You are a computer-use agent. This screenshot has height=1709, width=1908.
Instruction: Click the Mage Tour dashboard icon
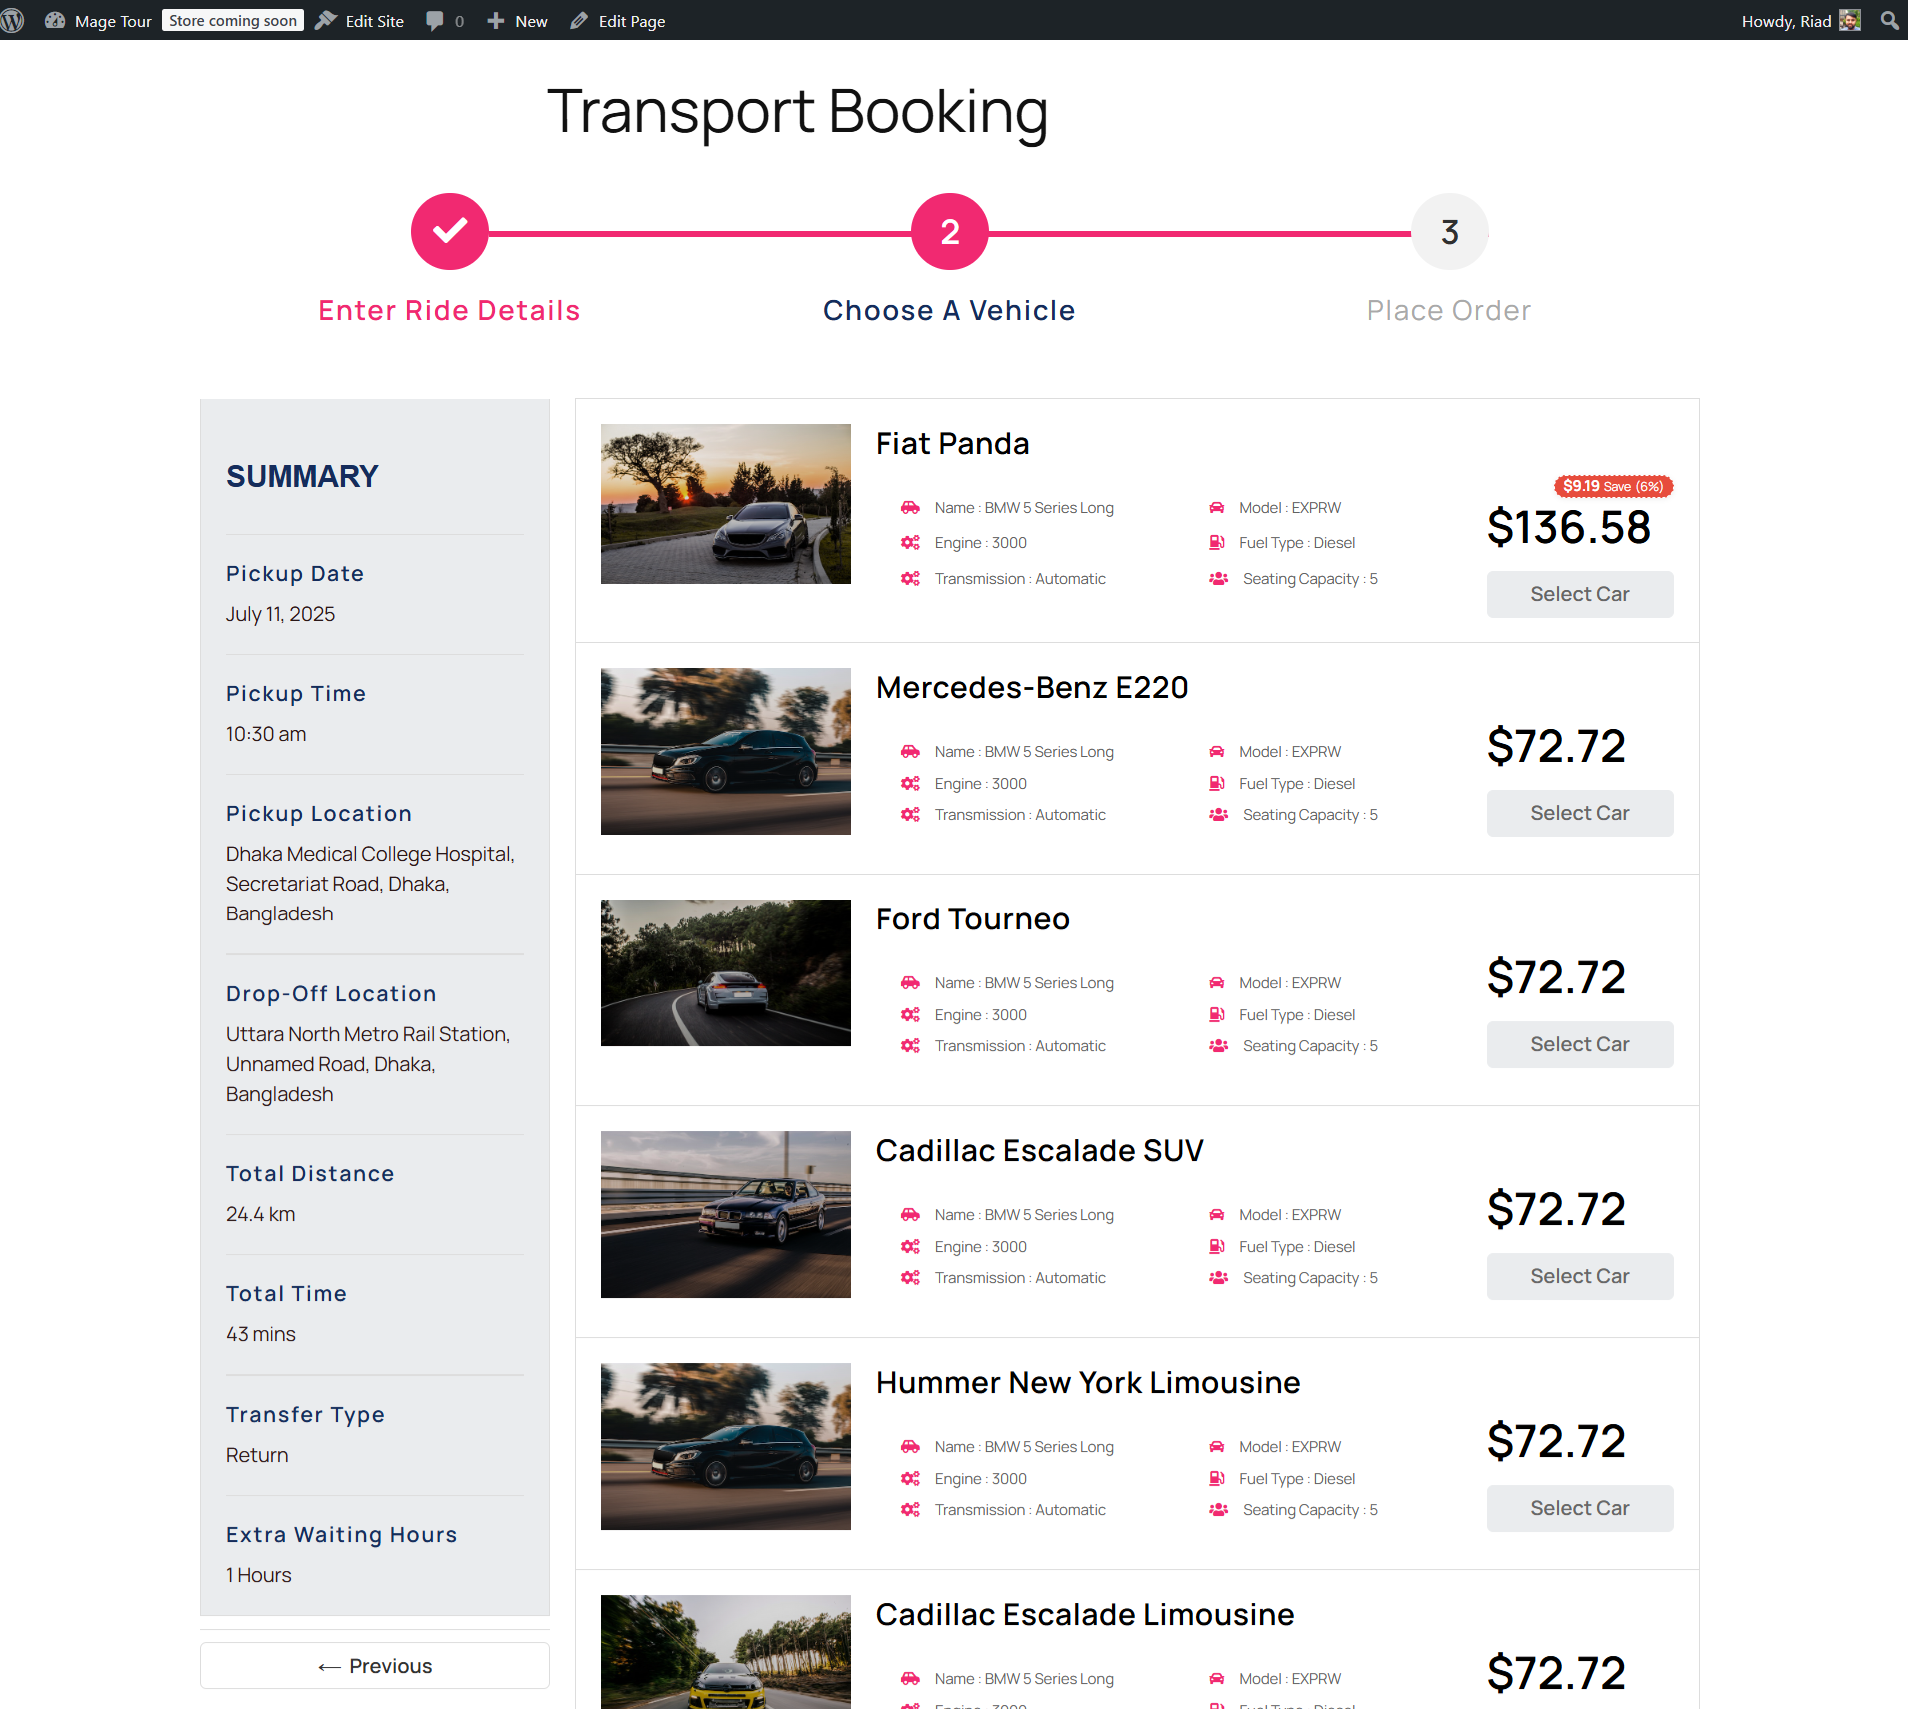[x=55, y=20]
